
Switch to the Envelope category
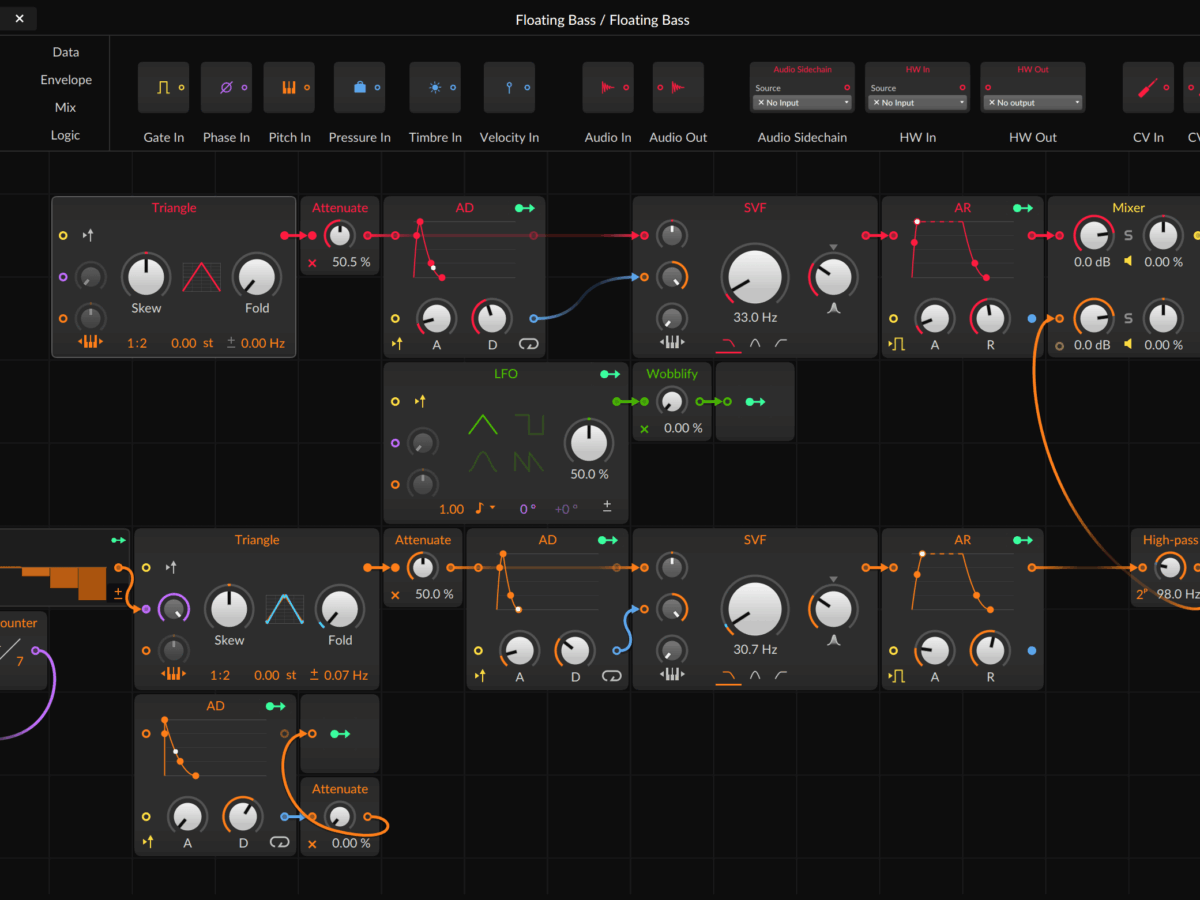66,80
